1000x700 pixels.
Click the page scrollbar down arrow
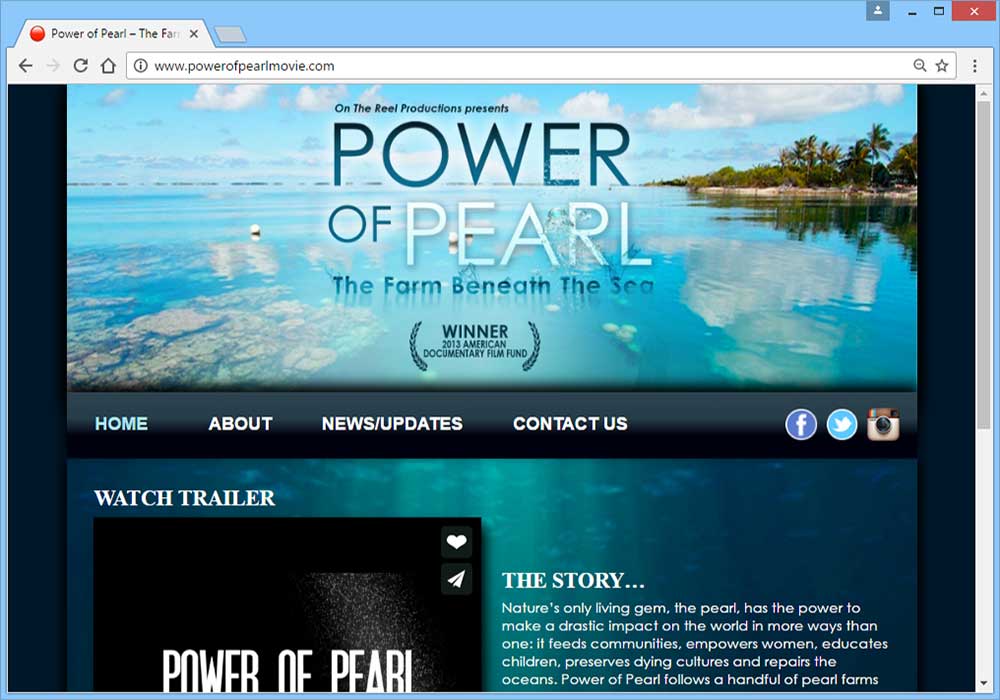click(x=984, y=683)
